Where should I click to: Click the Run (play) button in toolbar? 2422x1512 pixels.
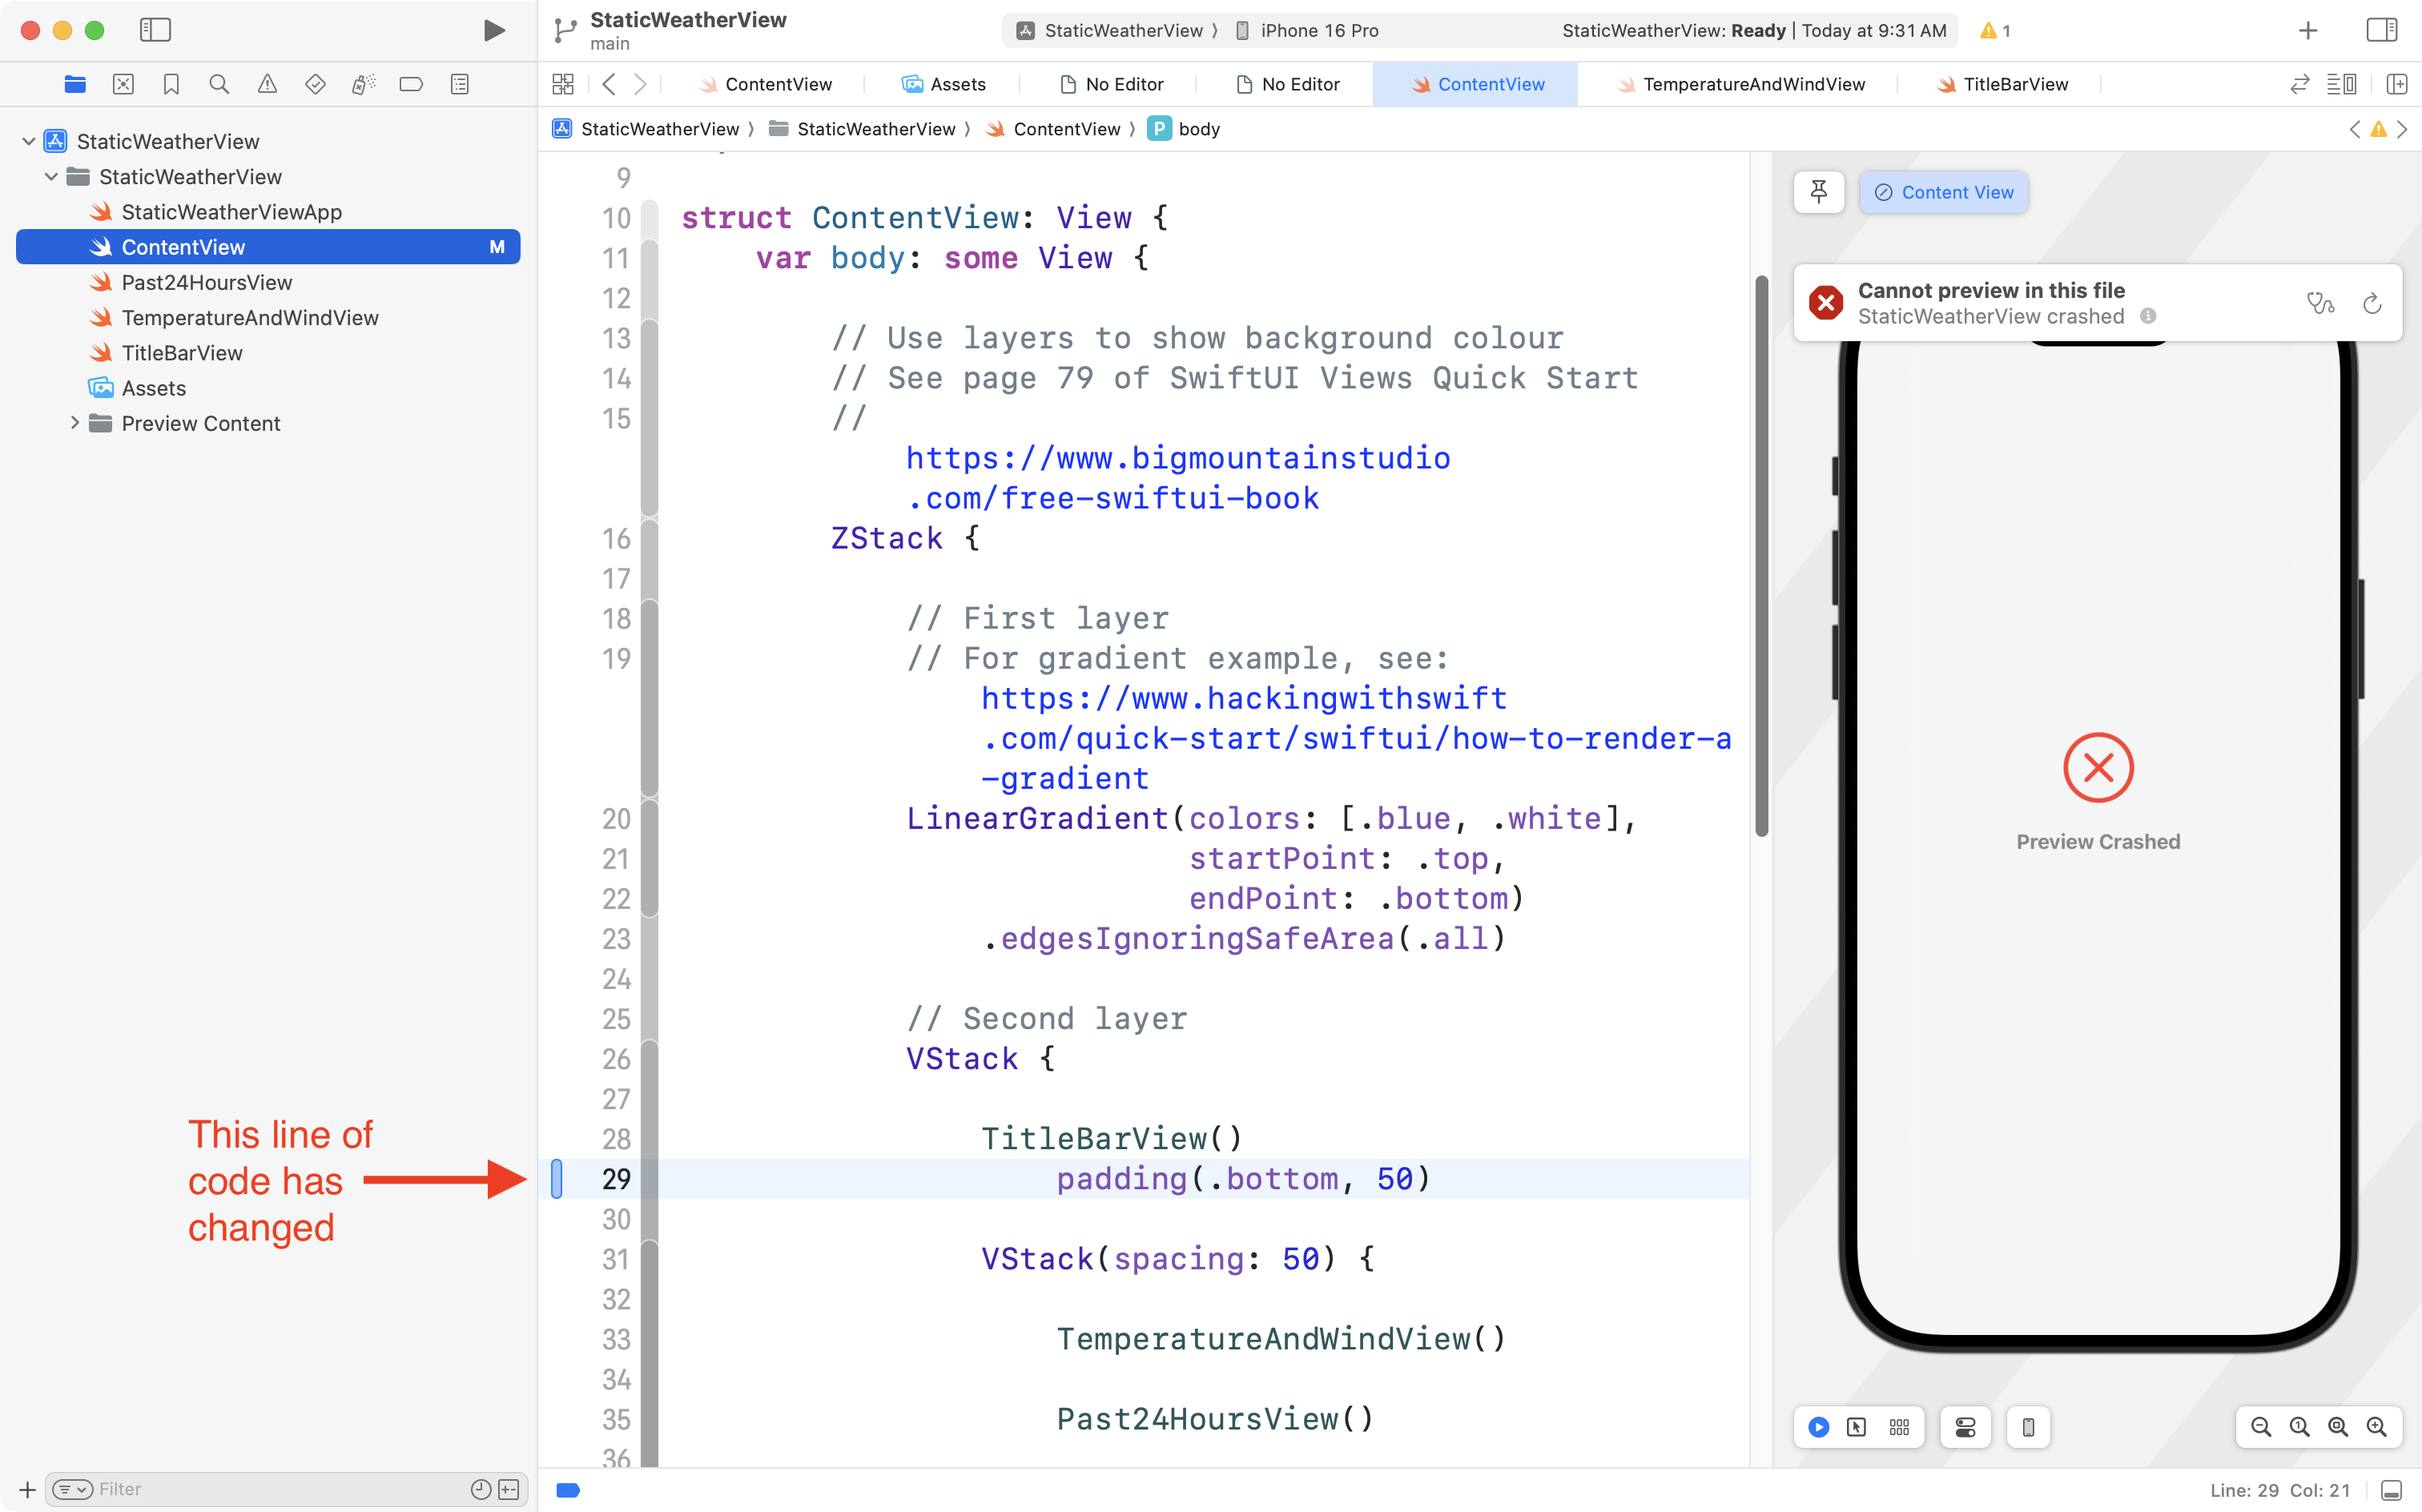click(493, 31)
